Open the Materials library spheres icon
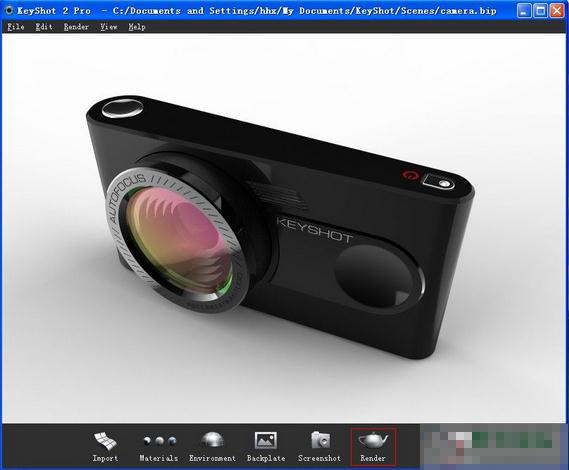 pyautogui.click(x=159, y=446)
